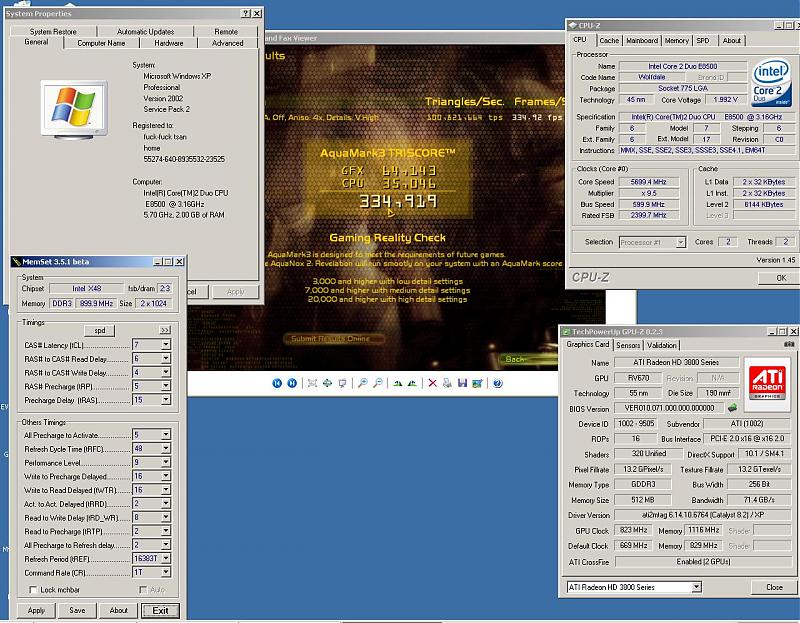Open image for editing from Picture Viewer toolbar
Image resolution: width=800 pixels, height=623 pixels.
(x=478, y=383)
